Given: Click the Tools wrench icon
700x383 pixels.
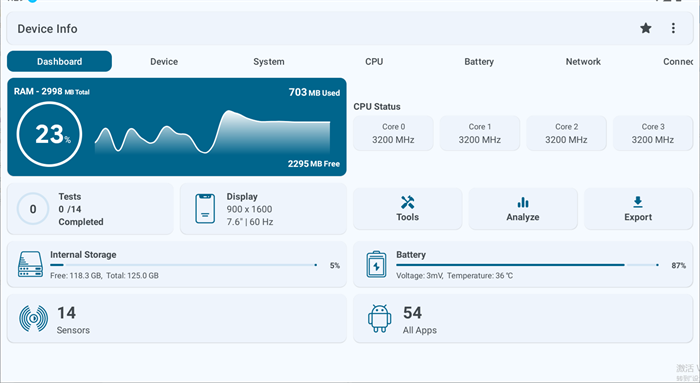Looking at the screenshot, I should [x=407, y=202].
